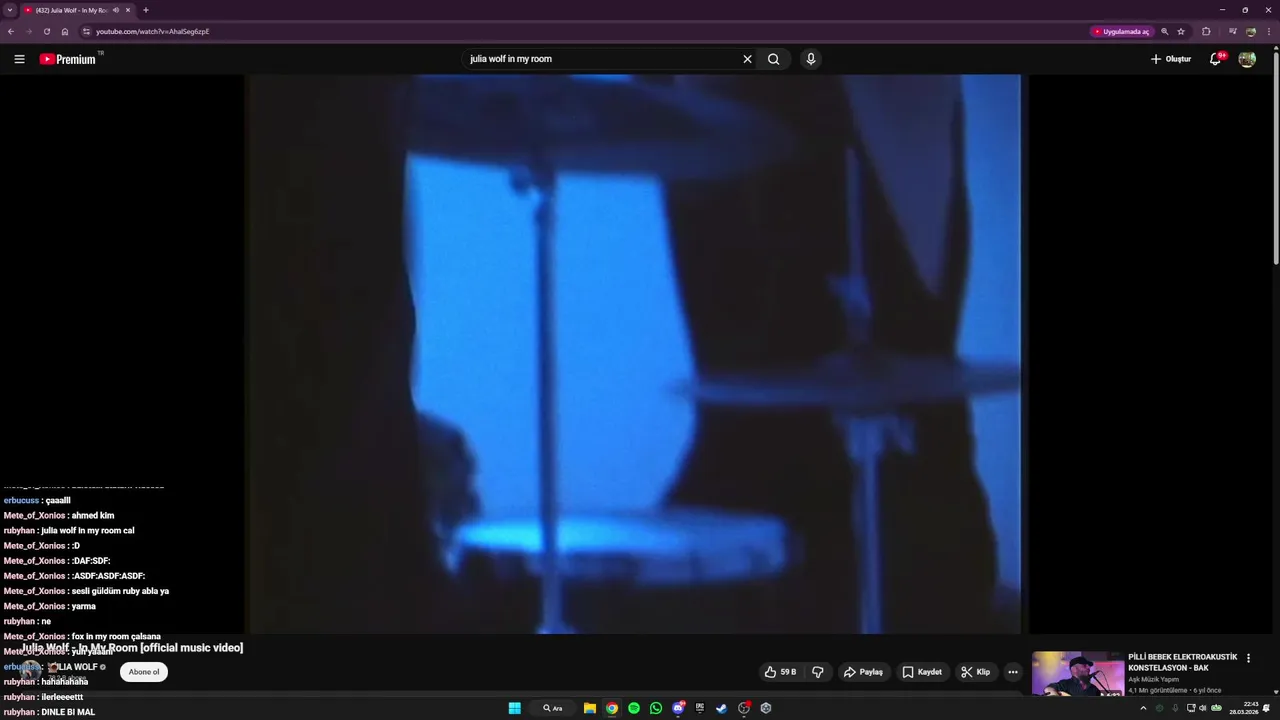The height and width of the screenshot is (720, 1280).
Task: Open a new browser tab
Action: [x=146, y=10]
